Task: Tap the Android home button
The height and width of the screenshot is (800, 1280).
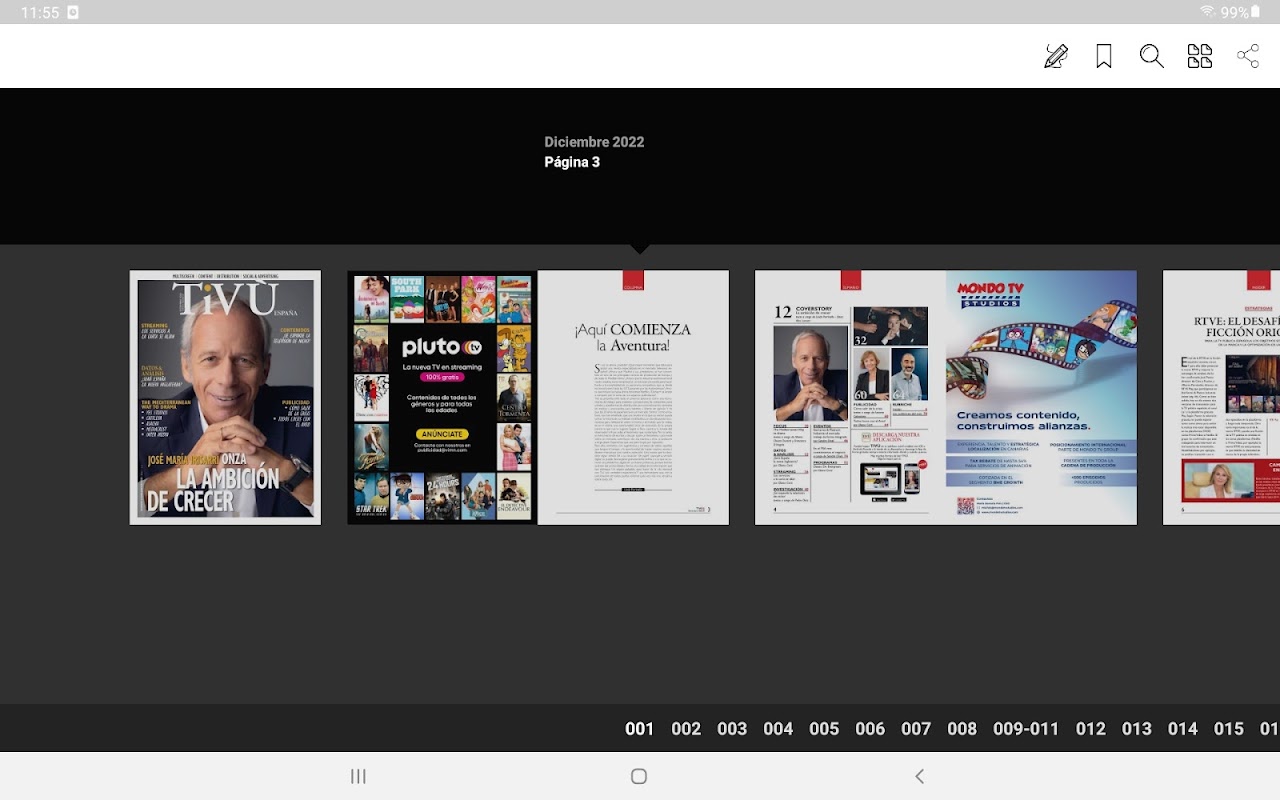Action: point(639,776)
